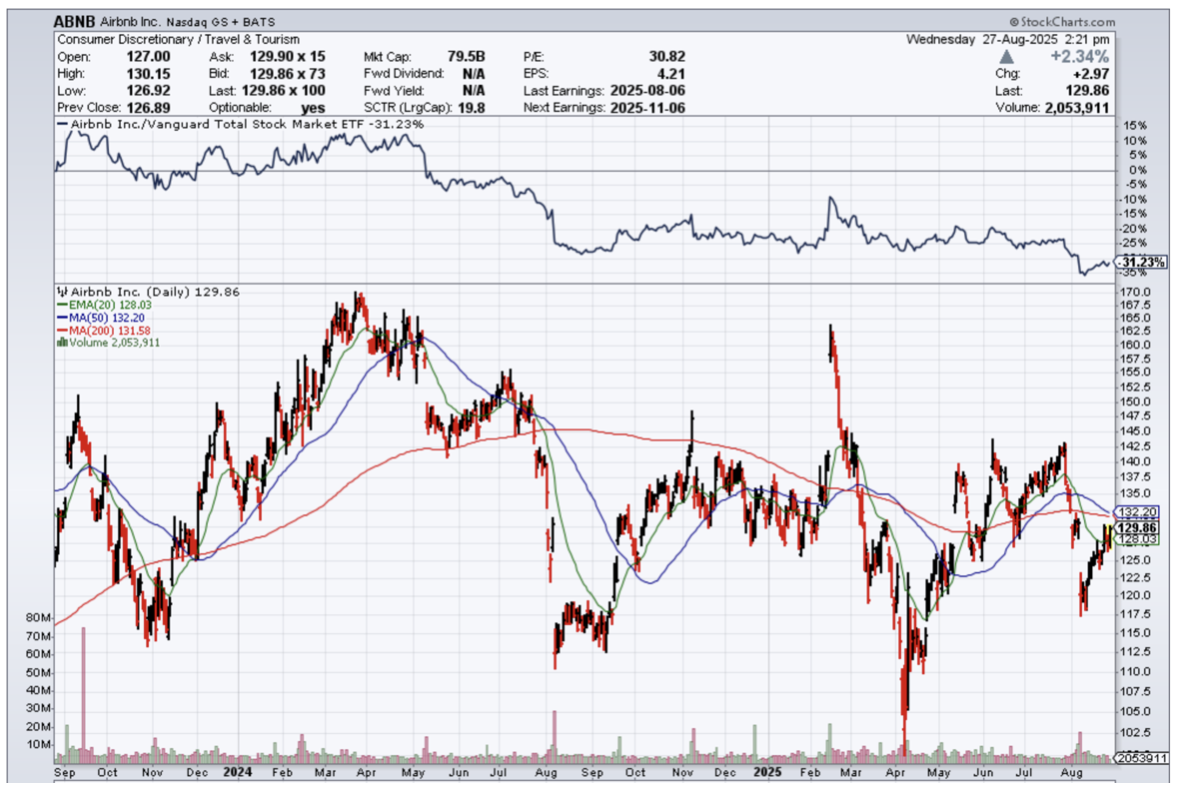The image size is (1178, 788).
Task: Click the Bid quote 129.86 x 73
Action: click(x=288, y=74)
